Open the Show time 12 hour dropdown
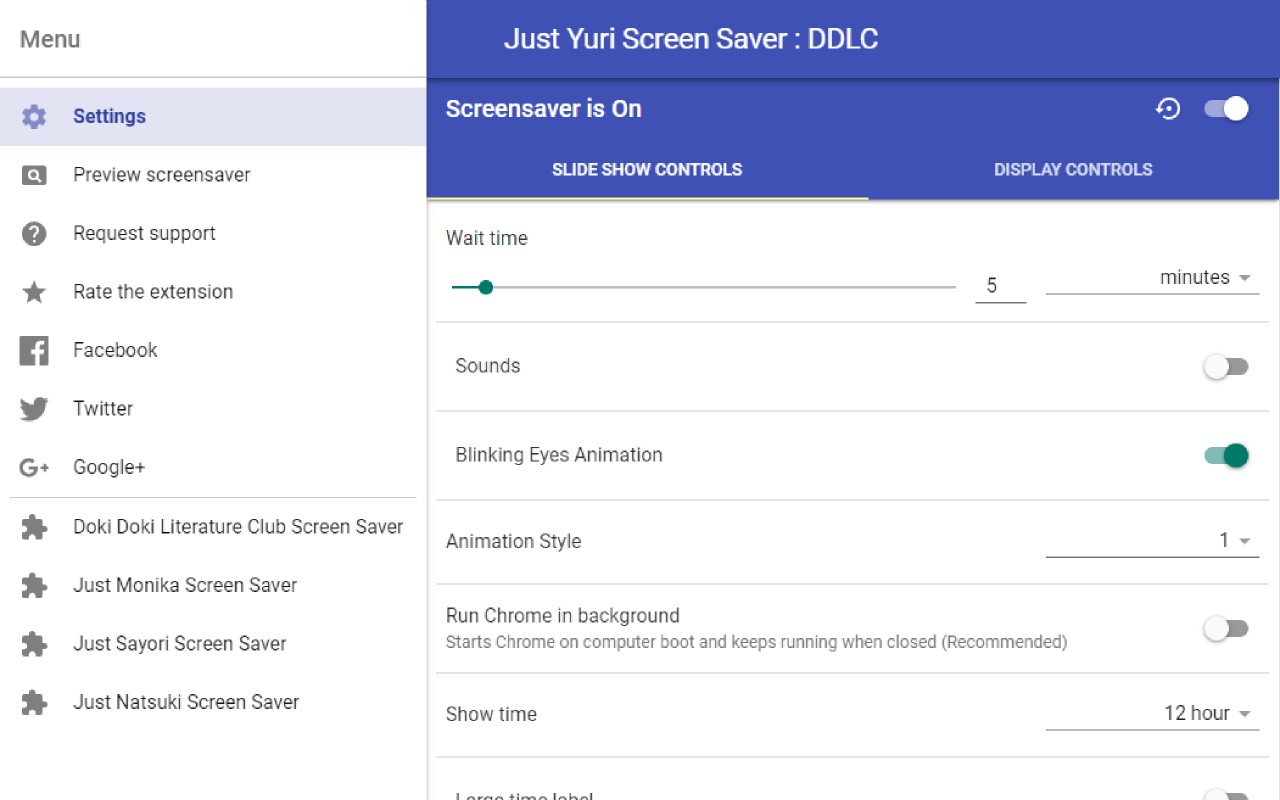Image resolution: width=1280 pixels, height=800 pixels. tap(1152, 713)
